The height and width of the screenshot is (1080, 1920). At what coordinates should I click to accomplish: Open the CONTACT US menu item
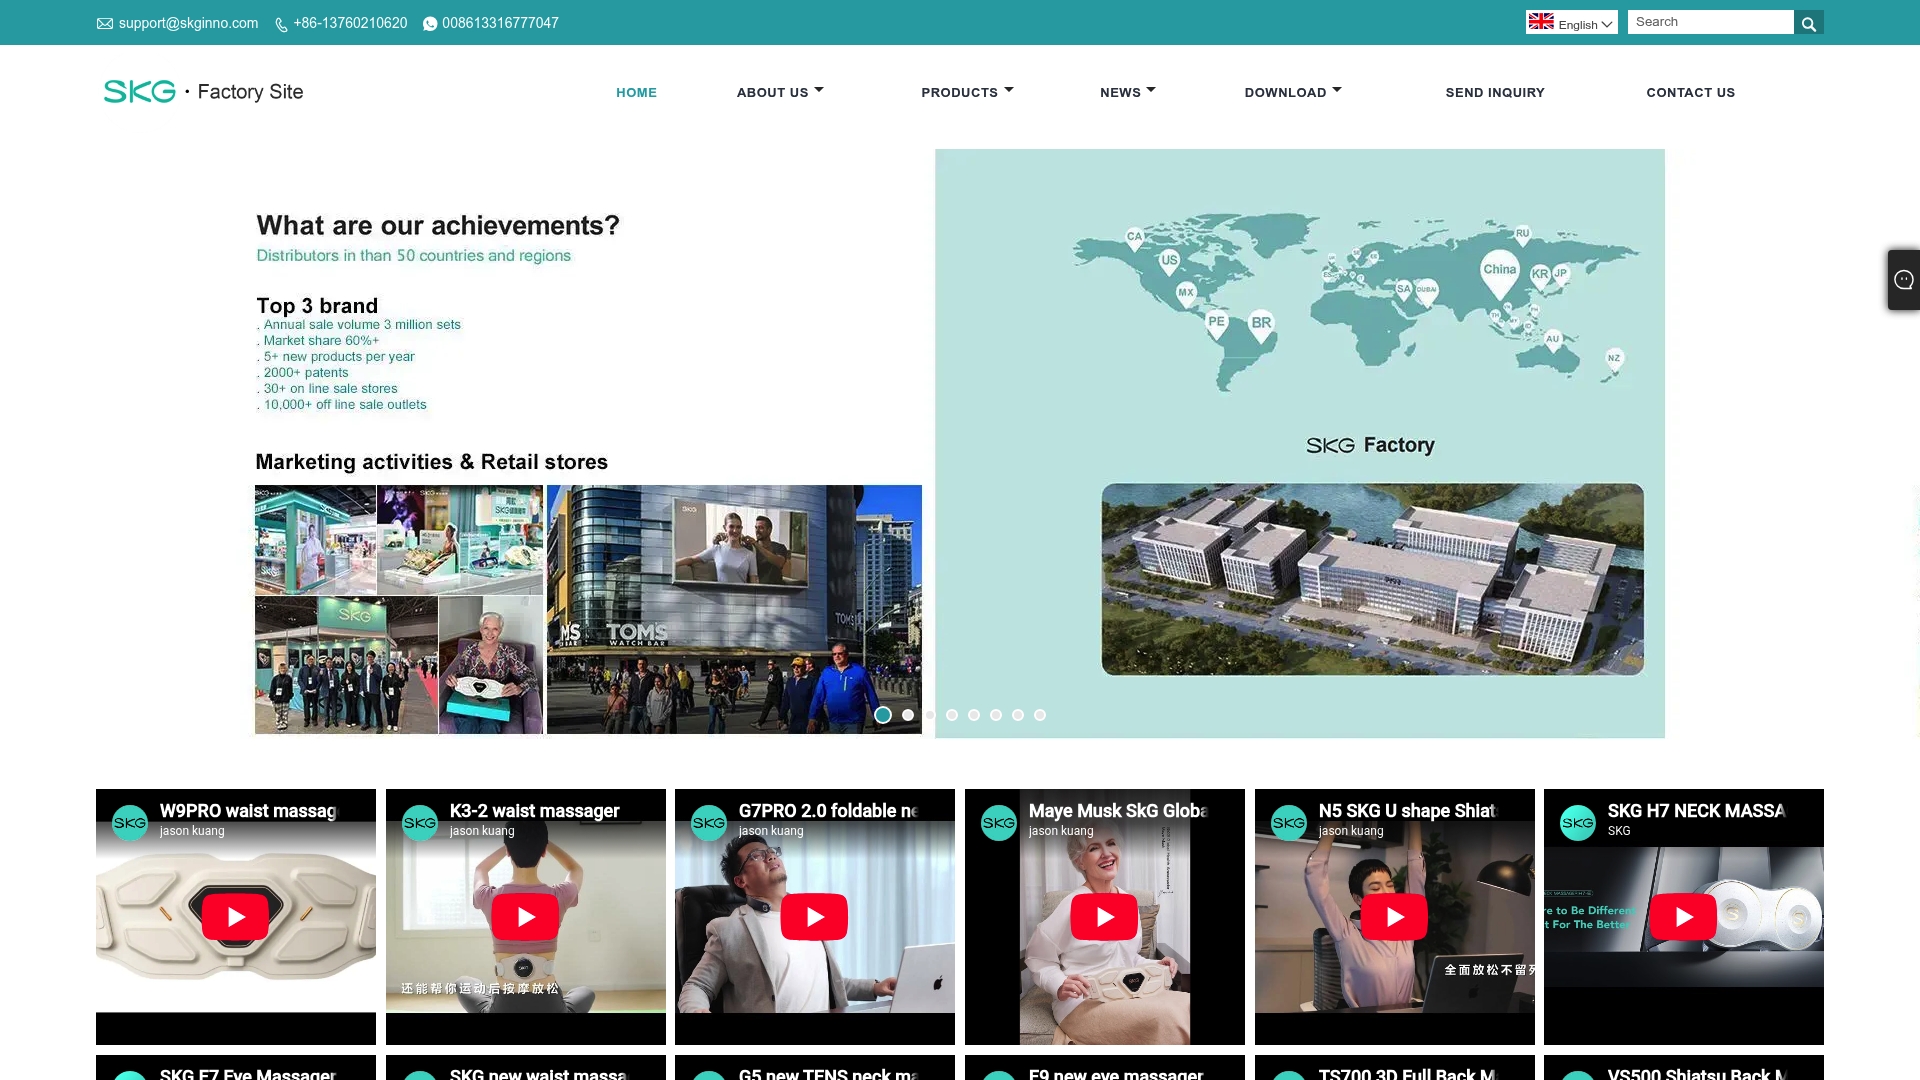(x=1691, y=92)
